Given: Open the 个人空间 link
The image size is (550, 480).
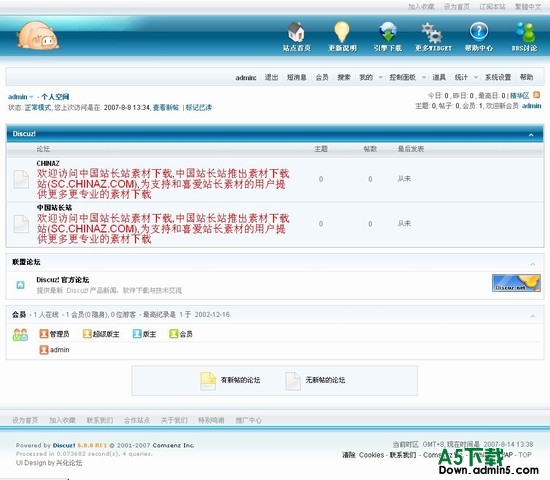Looking at the screenshot, I should (55, 97).
